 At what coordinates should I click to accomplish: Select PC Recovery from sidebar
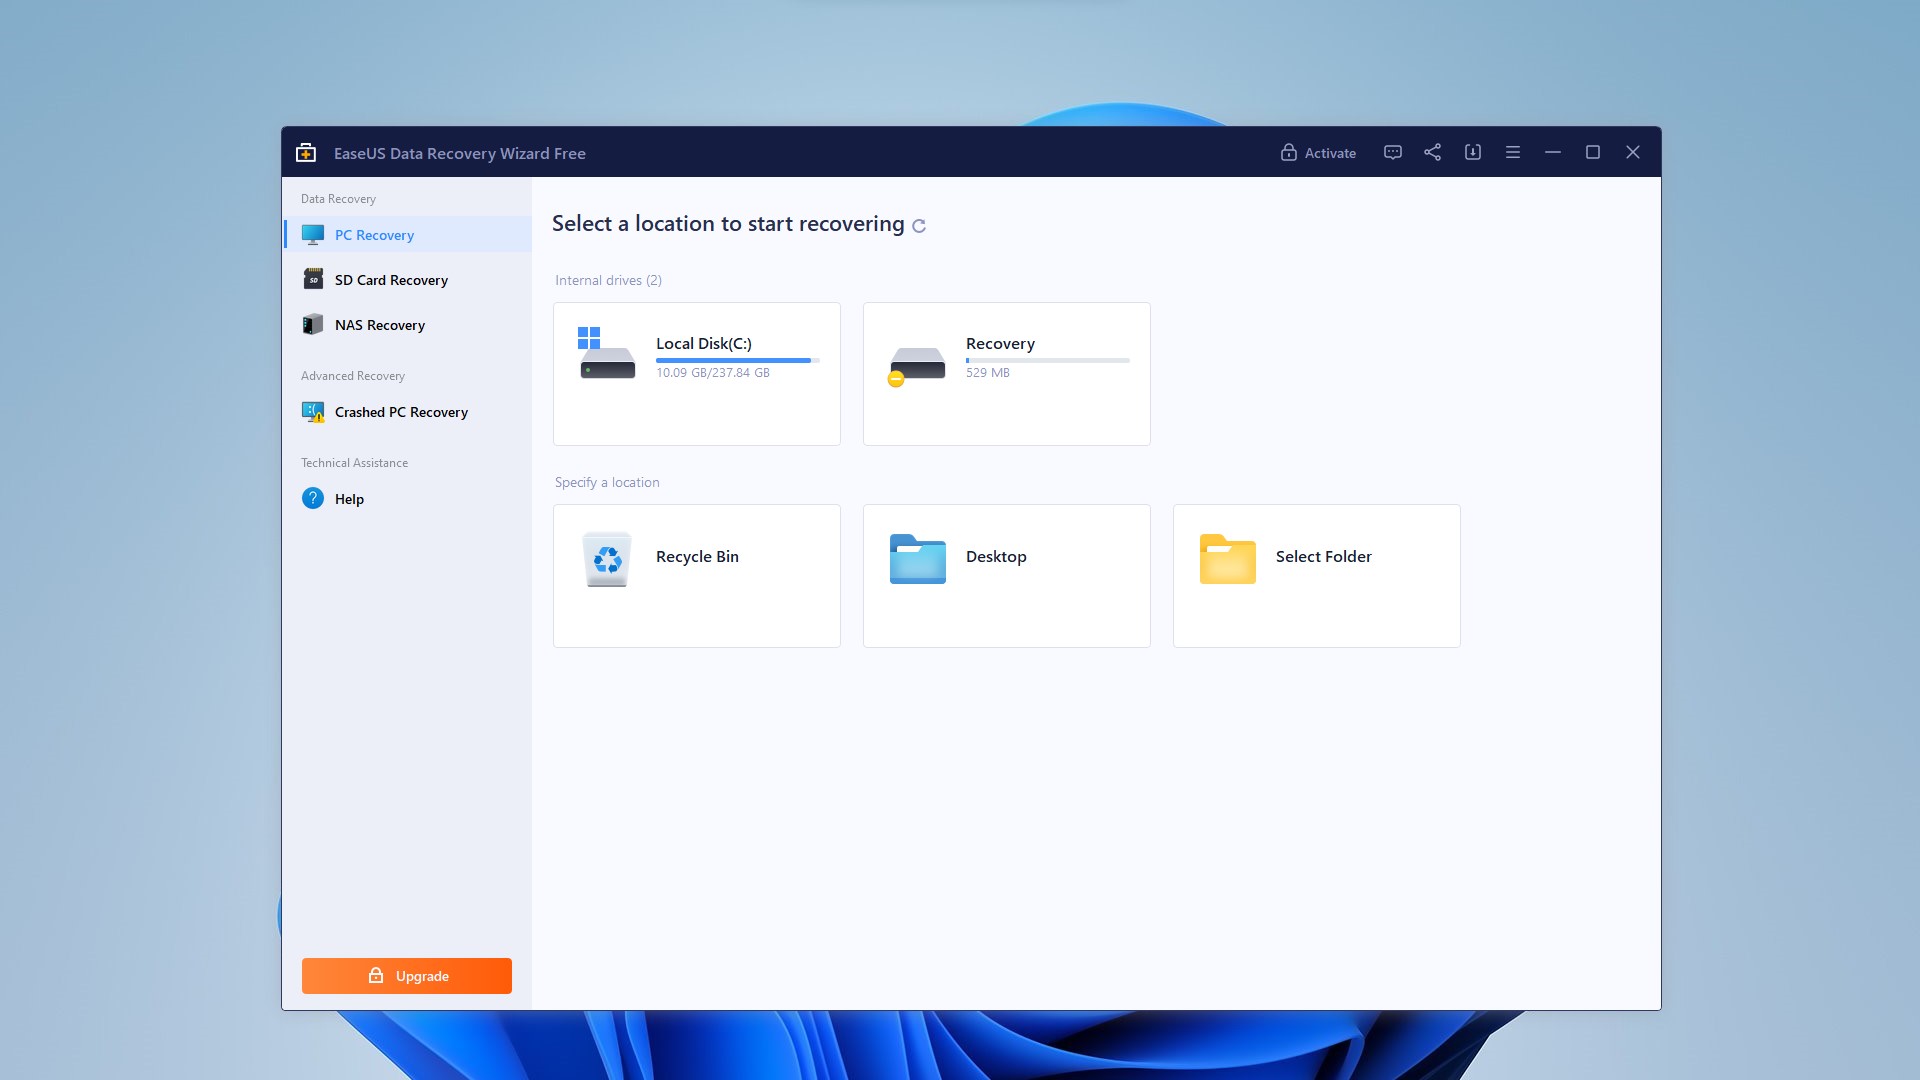375,235
